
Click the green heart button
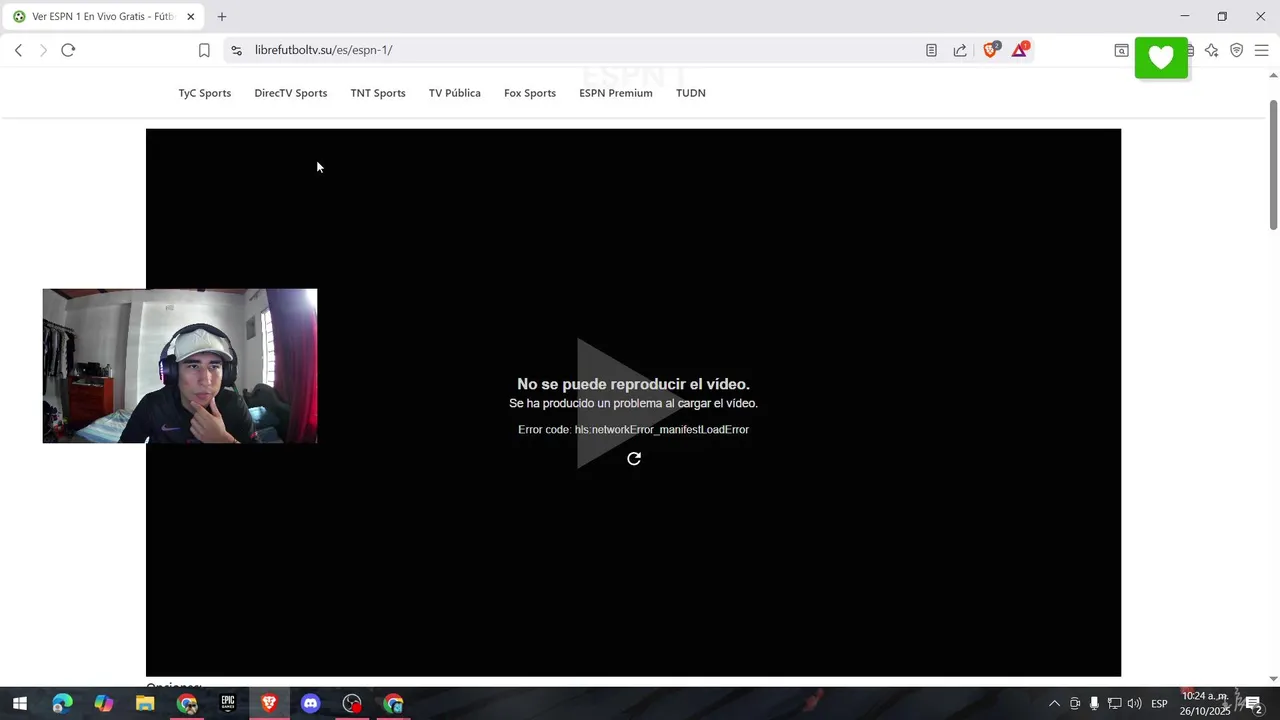coord(1161,58)
